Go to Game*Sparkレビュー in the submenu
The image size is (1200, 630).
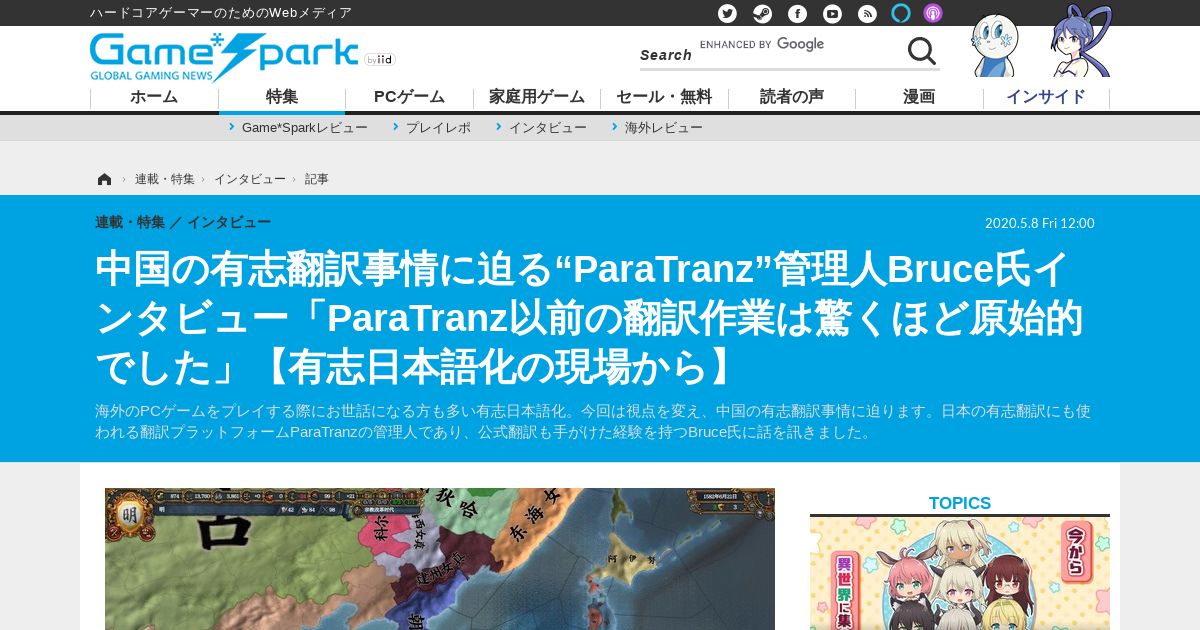pyautogui.click(x=304, y=128)
